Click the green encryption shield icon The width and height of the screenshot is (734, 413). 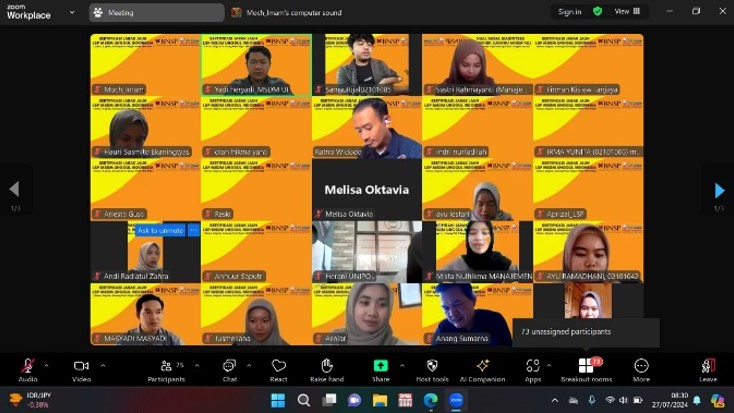coord(597,12)
